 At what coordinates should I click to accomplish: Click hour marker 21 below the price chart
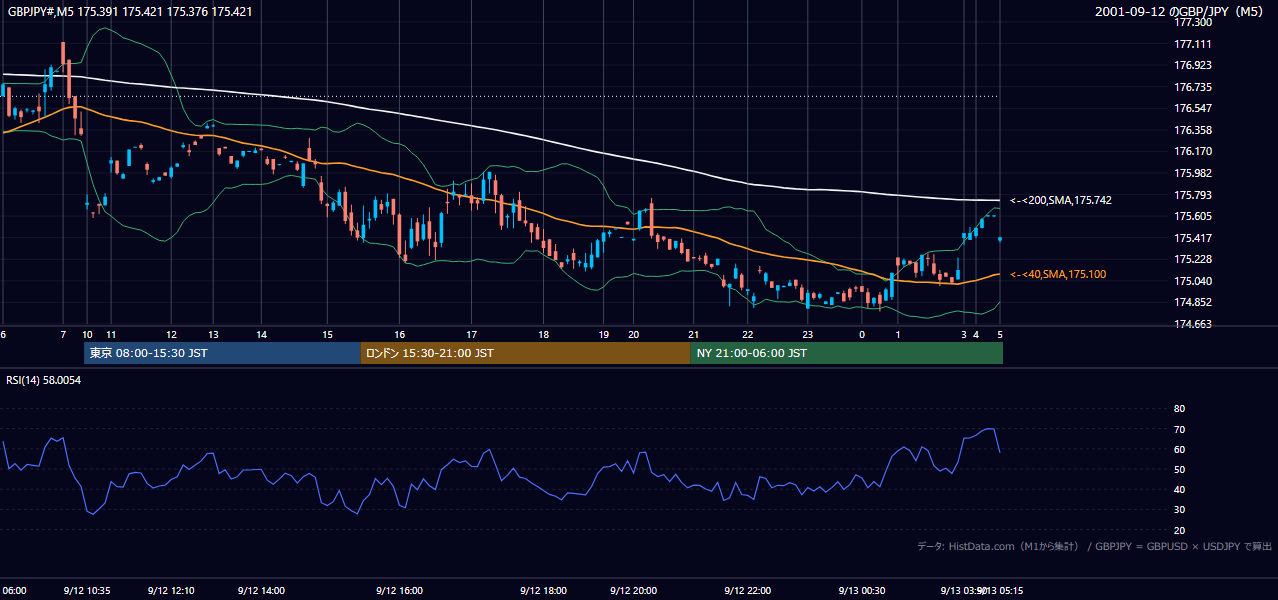(693, 334)
